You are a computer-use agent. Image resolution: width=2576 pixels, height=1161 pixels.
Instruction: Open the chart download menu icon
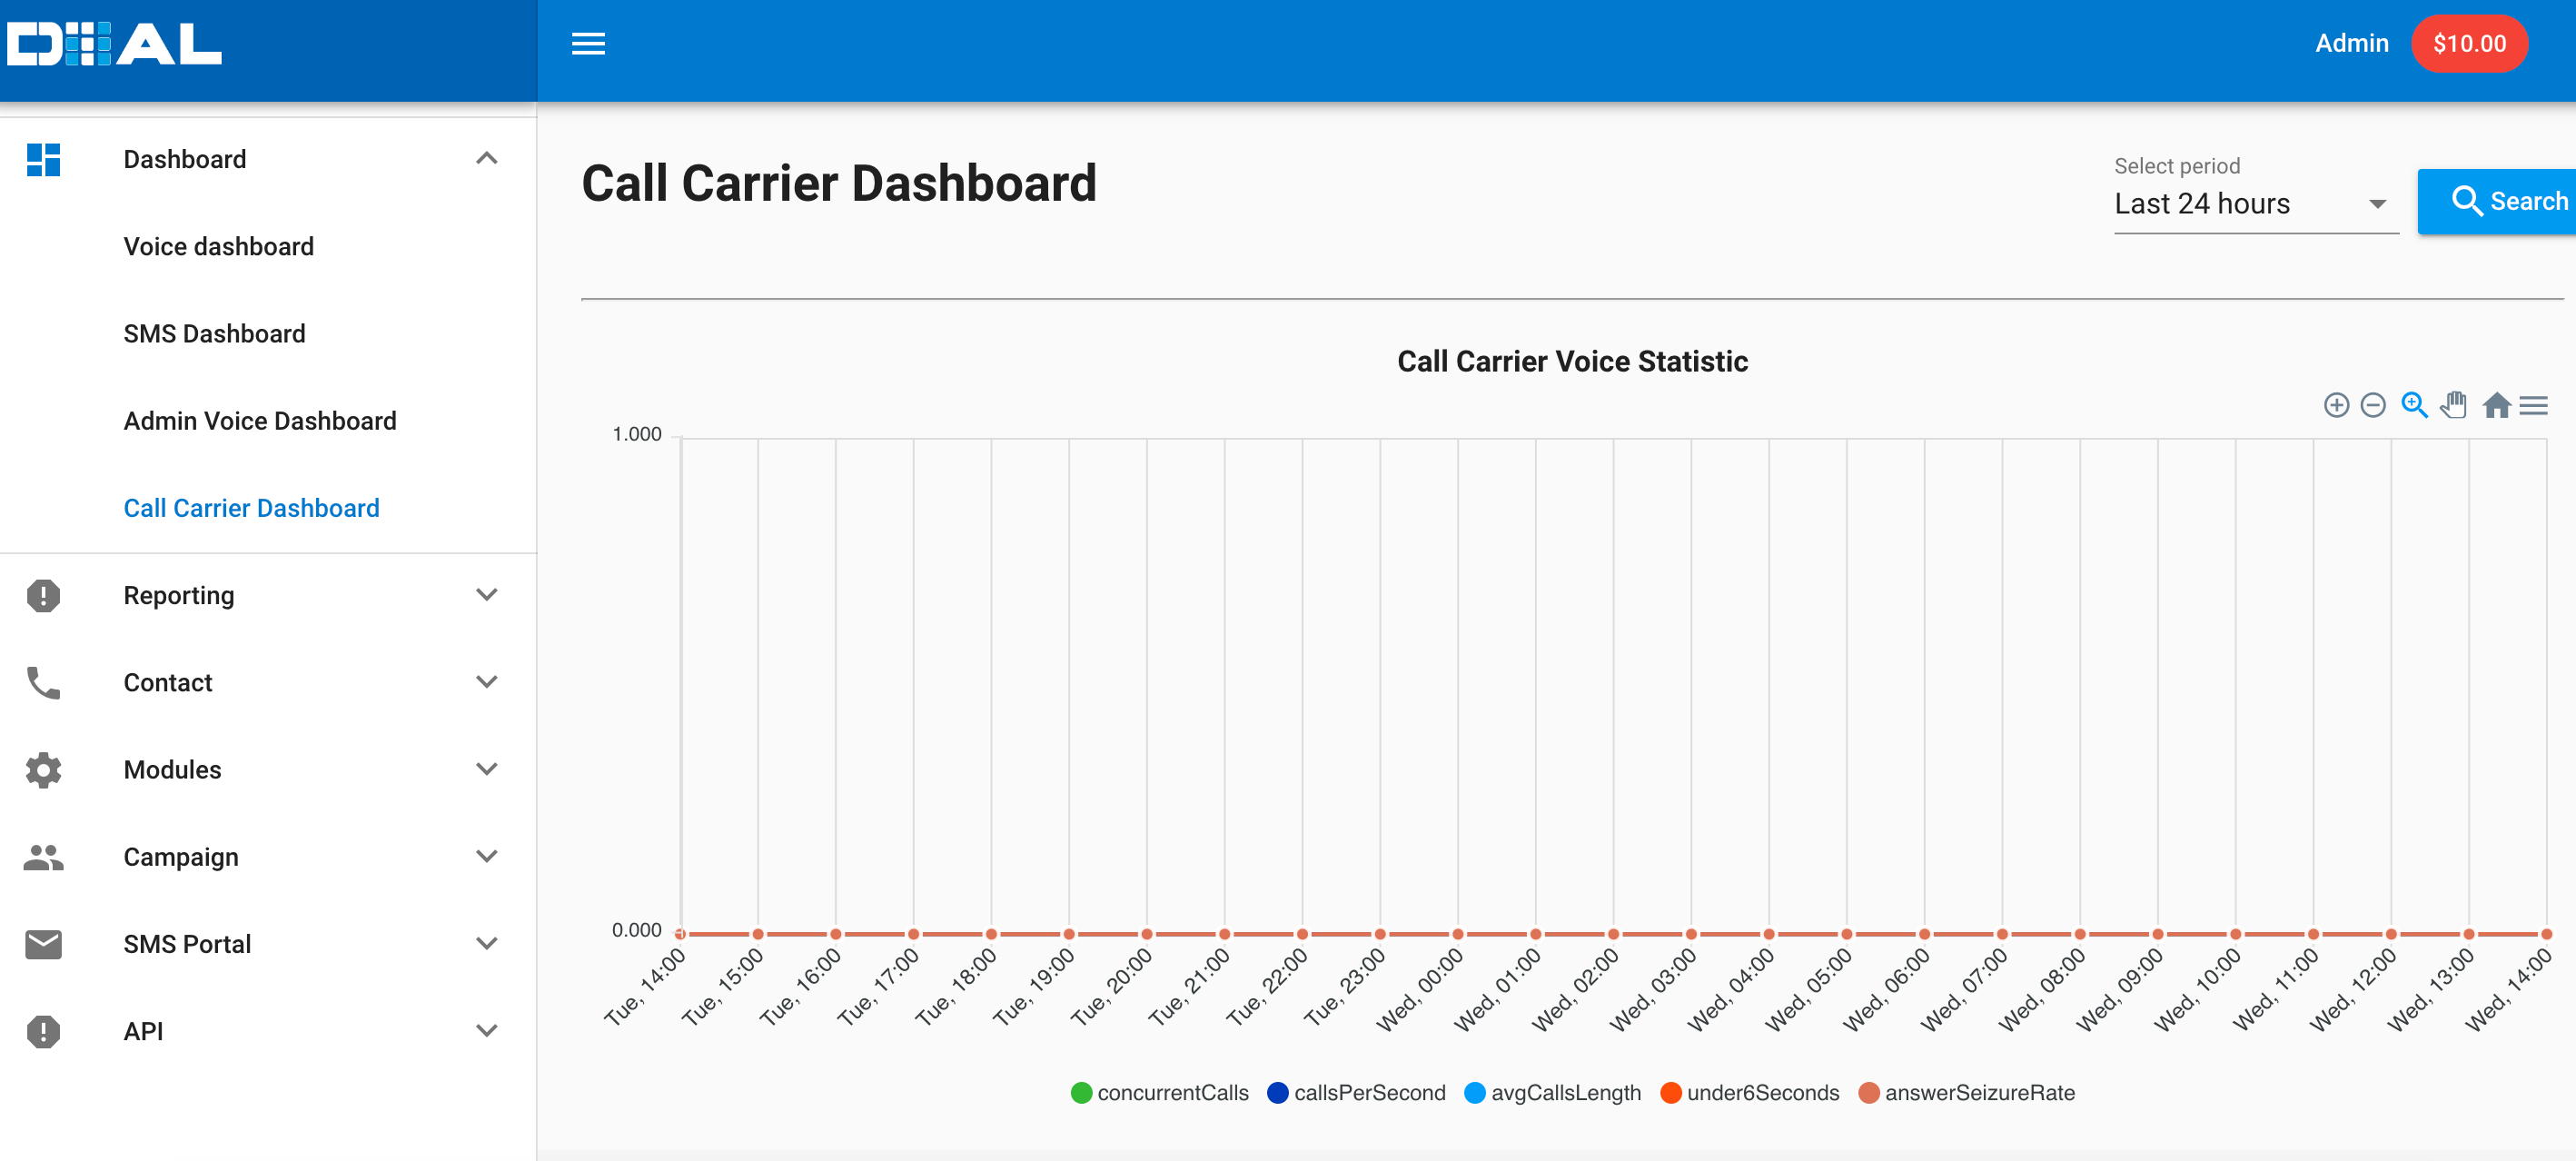(x=2533, y=405)
